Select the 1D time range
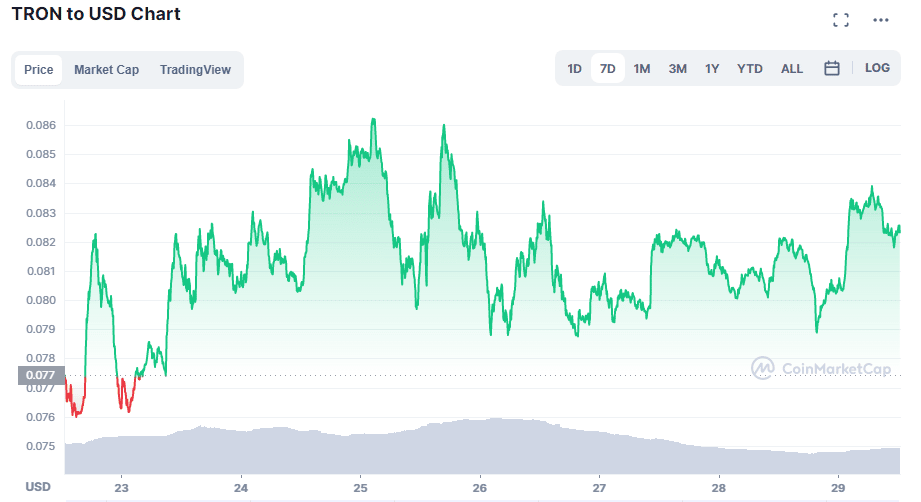The image size is (921, 502). [574, 69]
